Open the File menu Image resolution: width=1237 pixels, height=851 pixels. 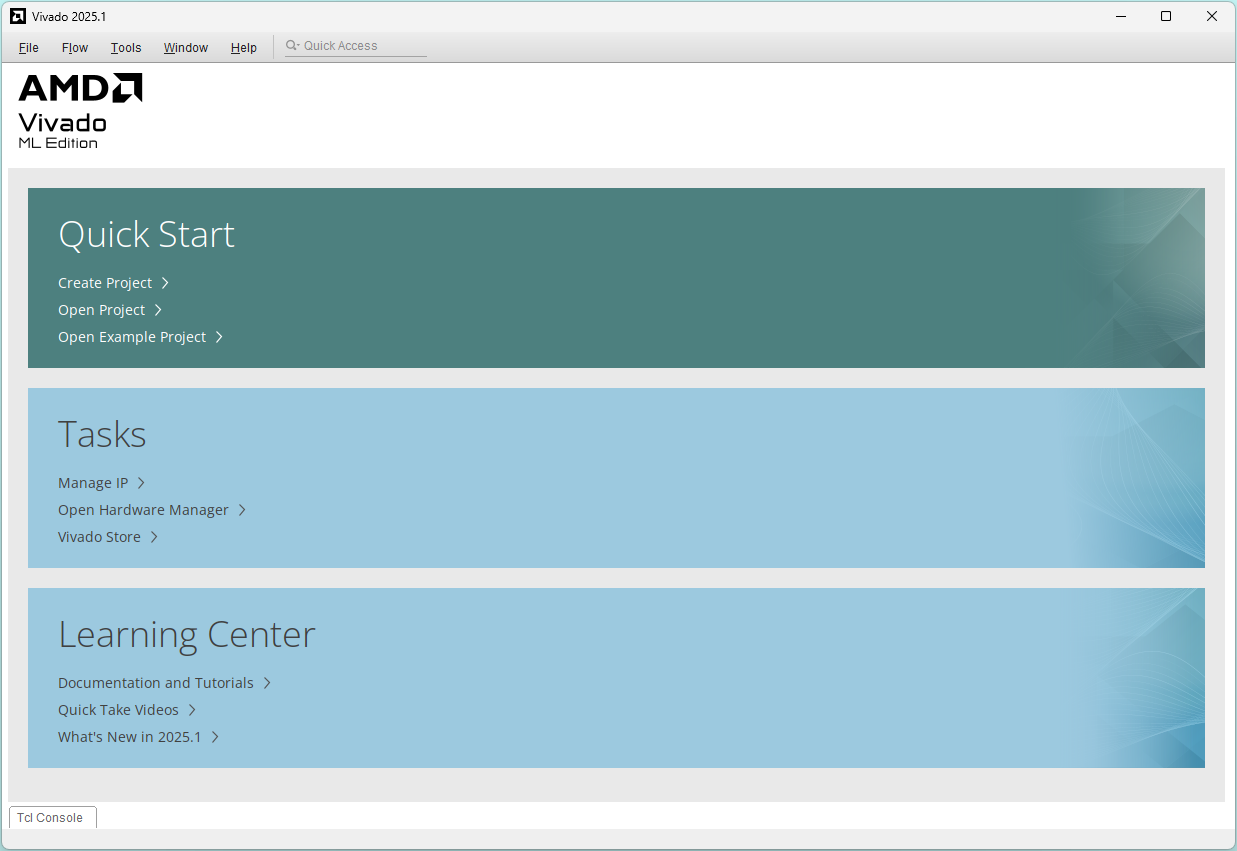29,48
